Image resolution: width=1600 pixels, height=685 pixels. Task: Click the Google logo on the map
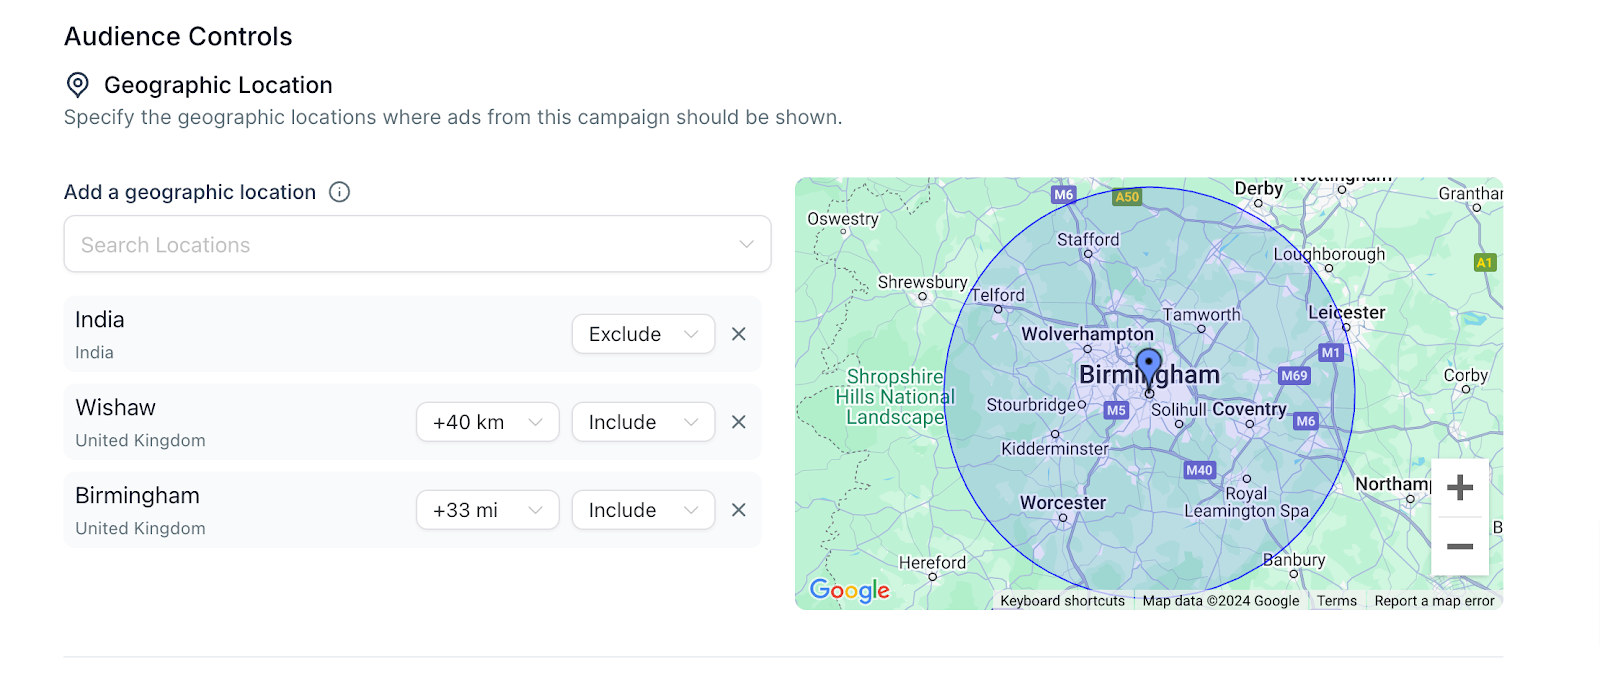(x=850, y=591)
